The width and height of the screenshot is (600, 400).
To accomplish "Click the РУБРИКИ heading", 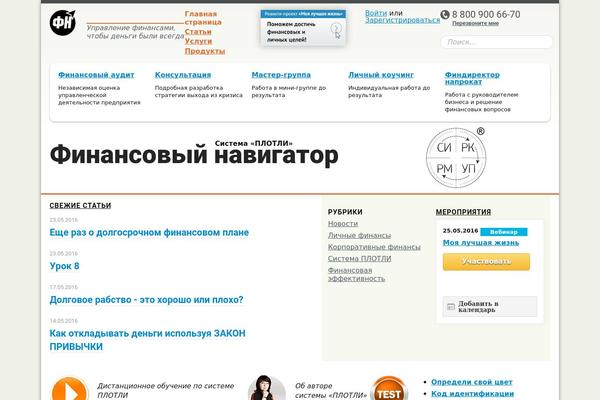I will tap(345, 212).
